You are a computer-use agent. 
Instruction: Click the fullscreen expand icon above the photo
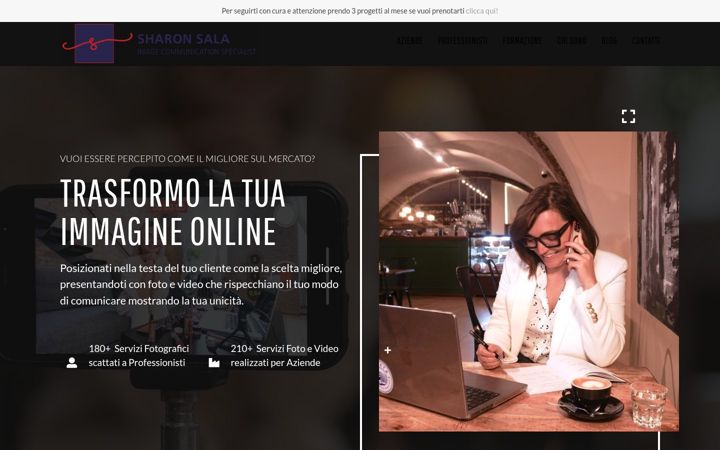(628, 116)
